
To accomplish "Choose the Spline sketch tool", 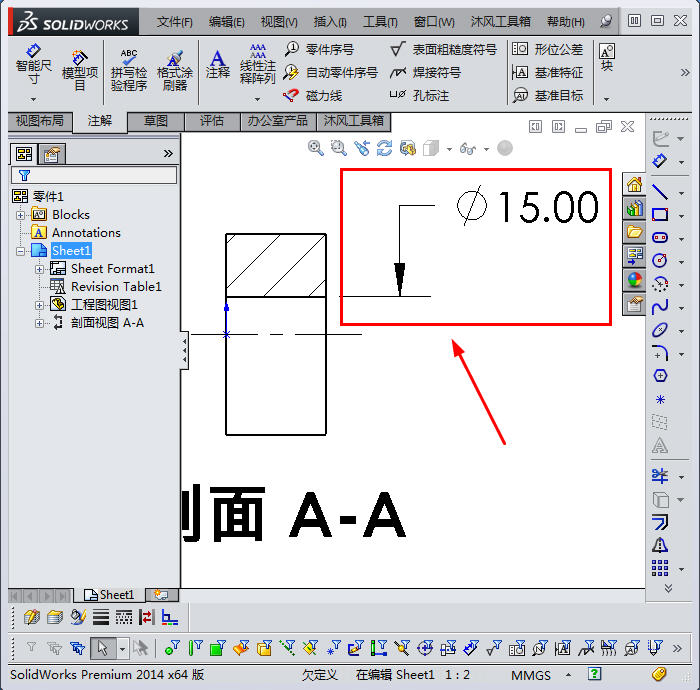I will pyautogui.click(x=660, y=306).
